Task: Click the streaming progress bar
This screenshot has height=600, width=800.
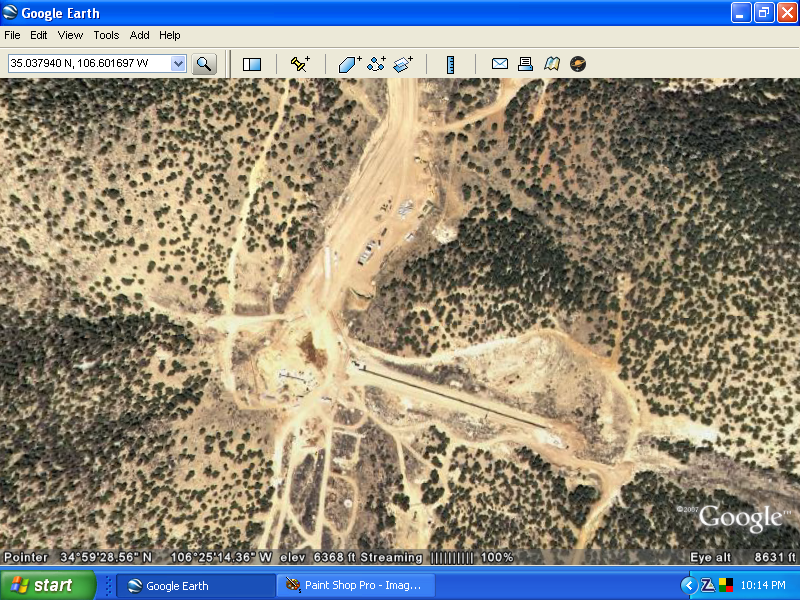Action: [452, 558]
